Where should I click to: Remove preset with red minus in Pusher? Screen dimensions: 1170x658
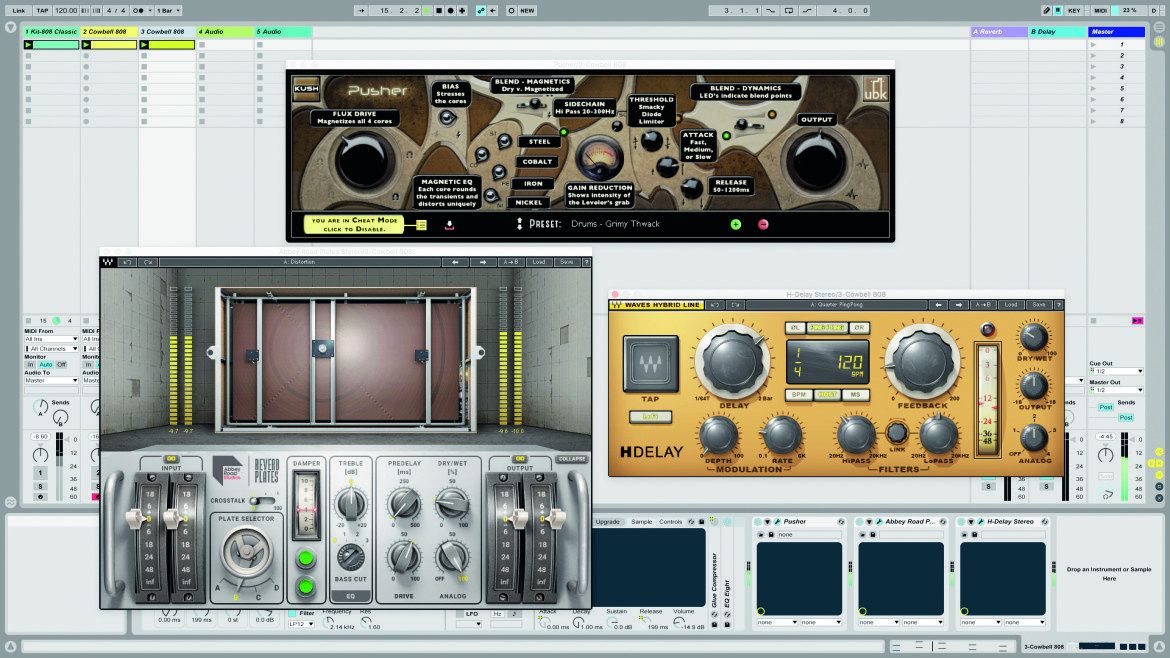(763, 225)
